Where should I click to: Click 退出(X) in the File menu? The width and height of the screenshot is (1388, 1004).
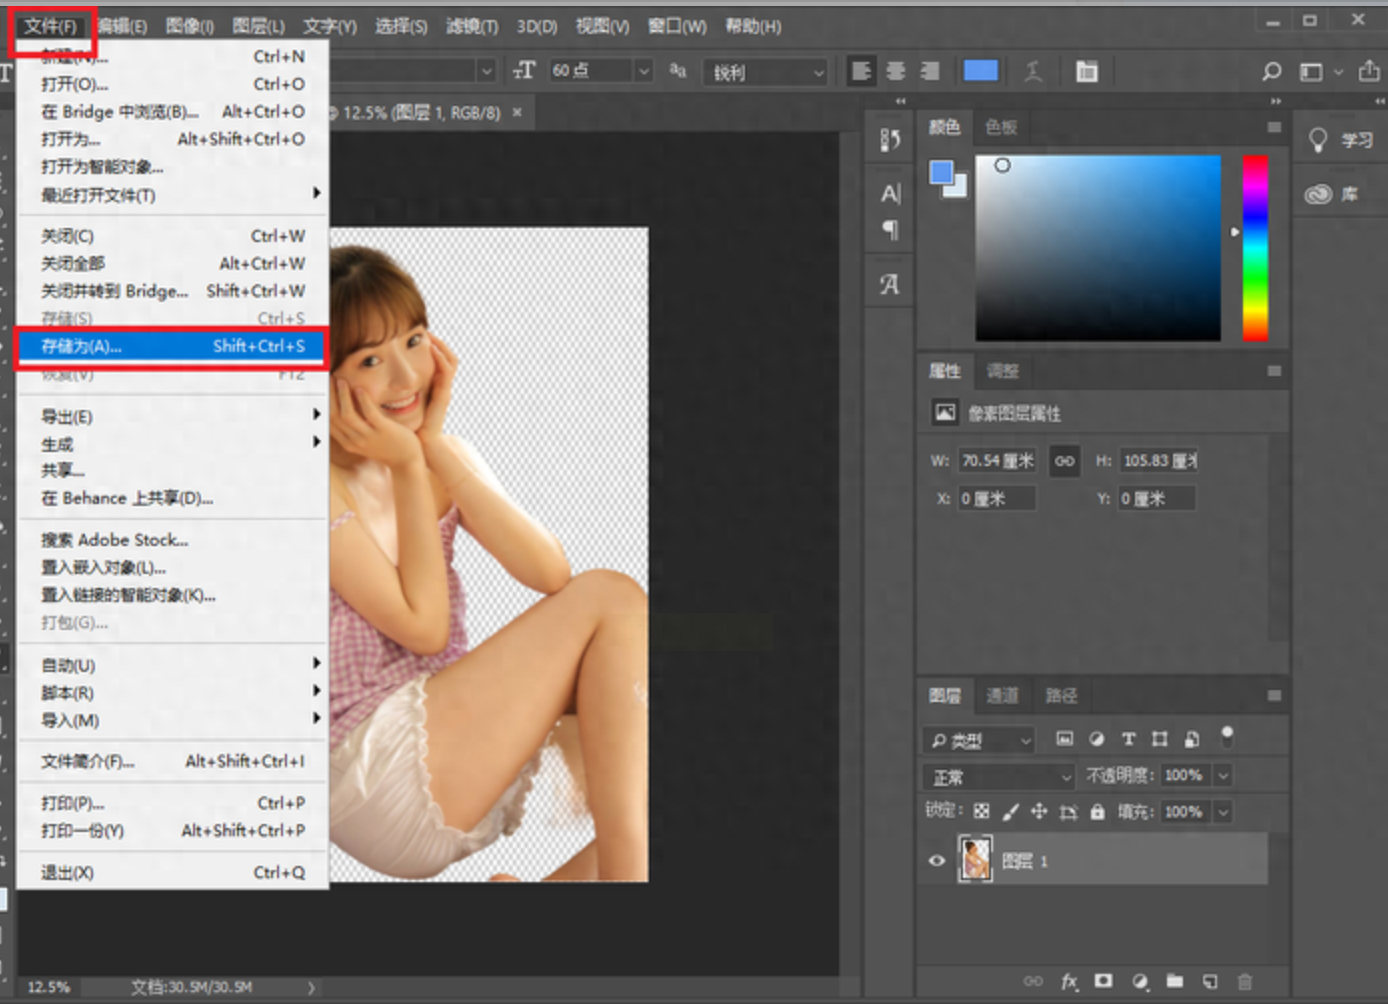(x=68, y=872)
